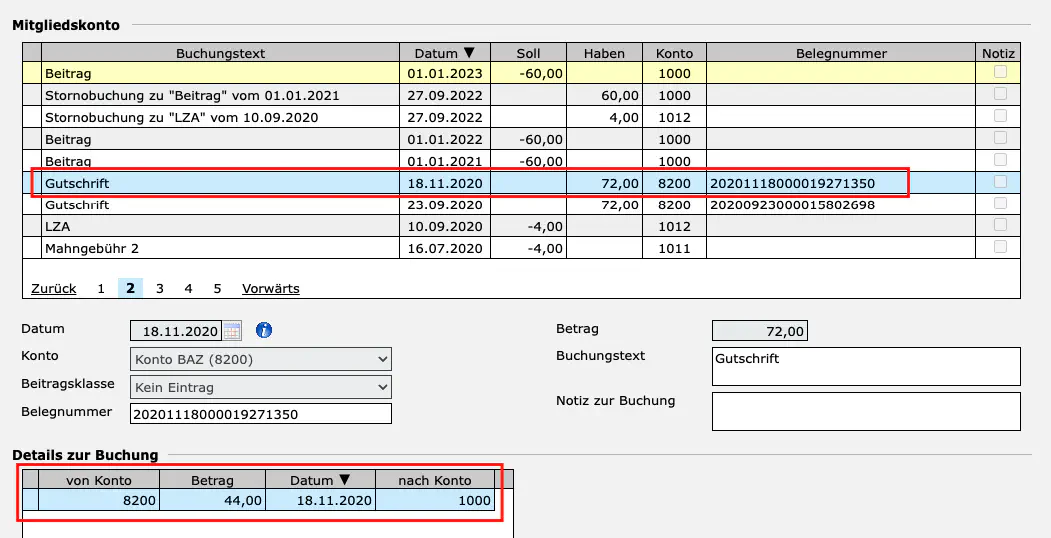Open the calendar picker beside Datum field
1051x538 pixels.
point(231,330)
